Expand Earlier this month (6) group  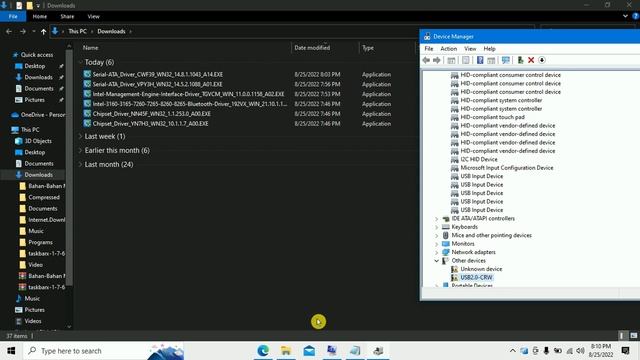(80, 151)
